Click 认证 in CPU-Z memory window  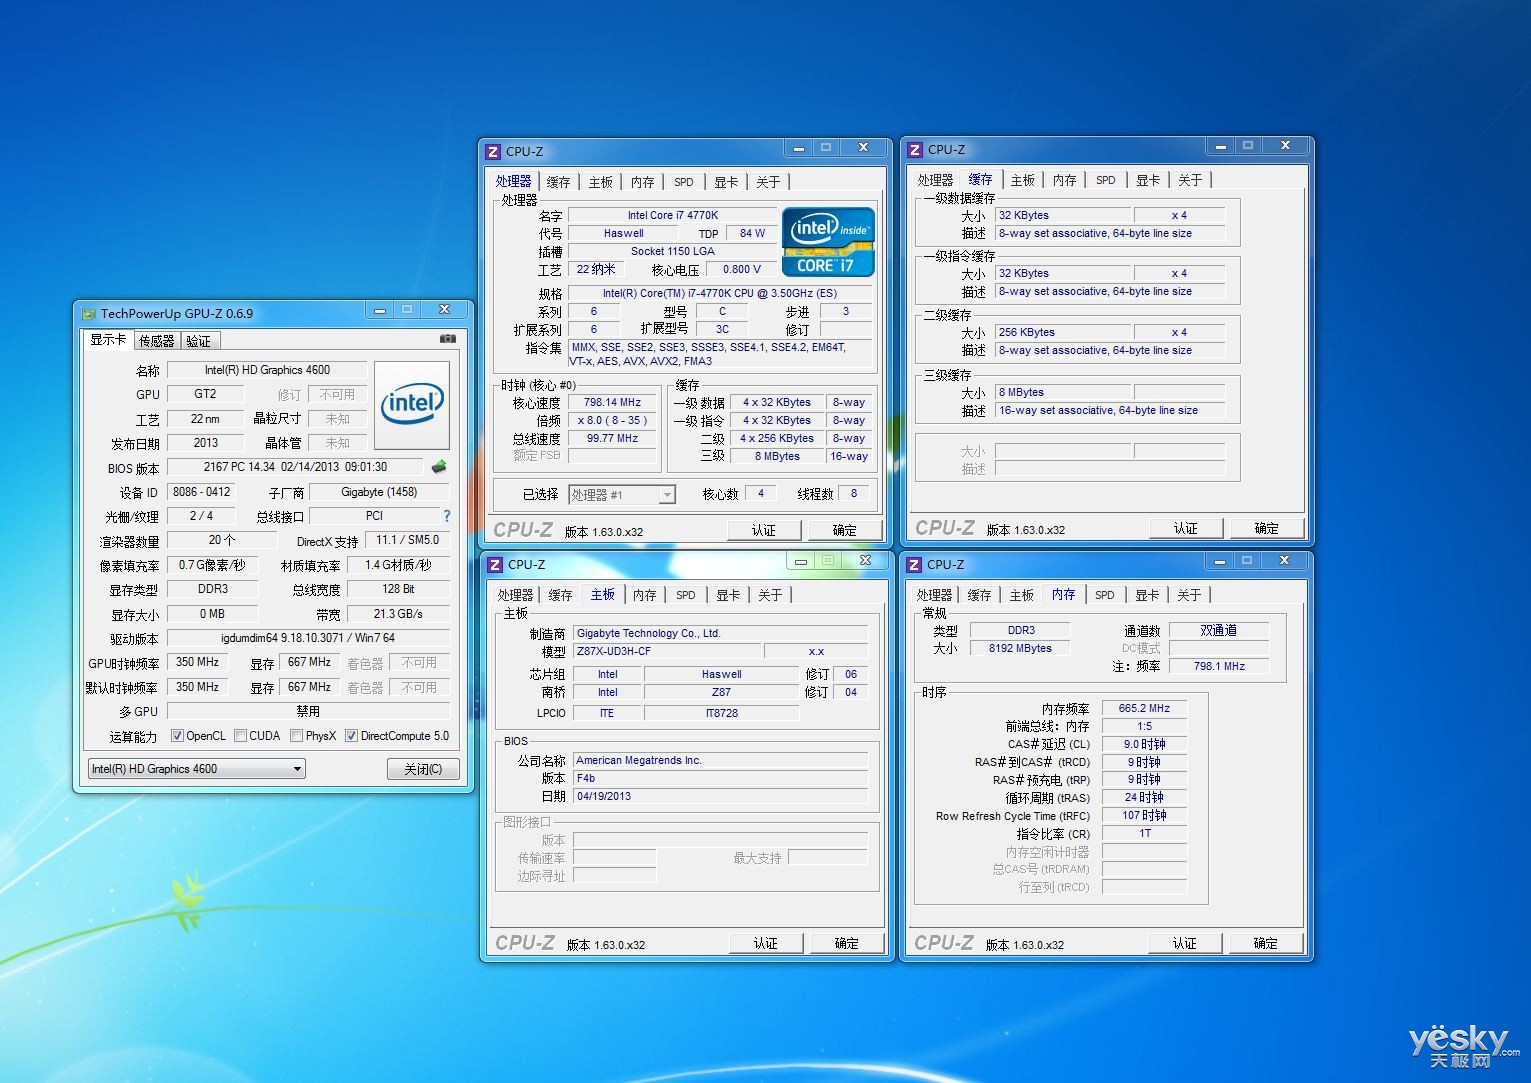tap(1185, 943)
